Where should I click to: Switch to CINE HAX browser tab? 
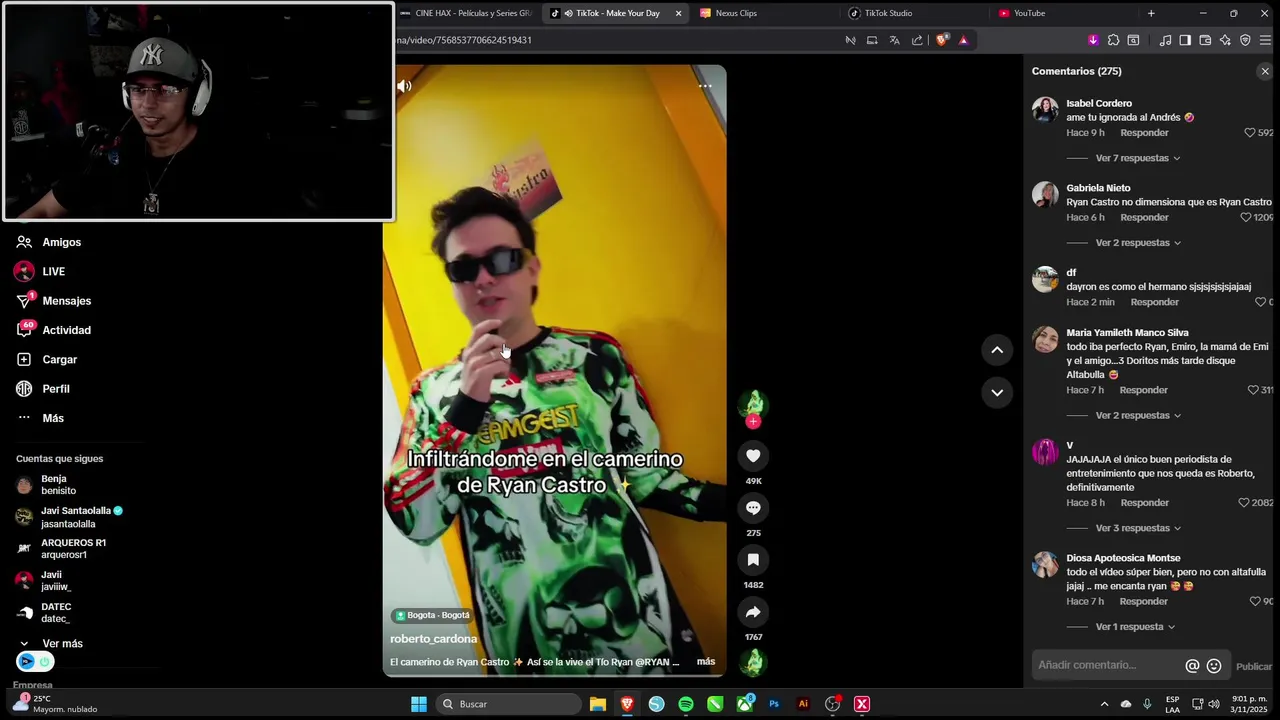[x=466, y=13]
